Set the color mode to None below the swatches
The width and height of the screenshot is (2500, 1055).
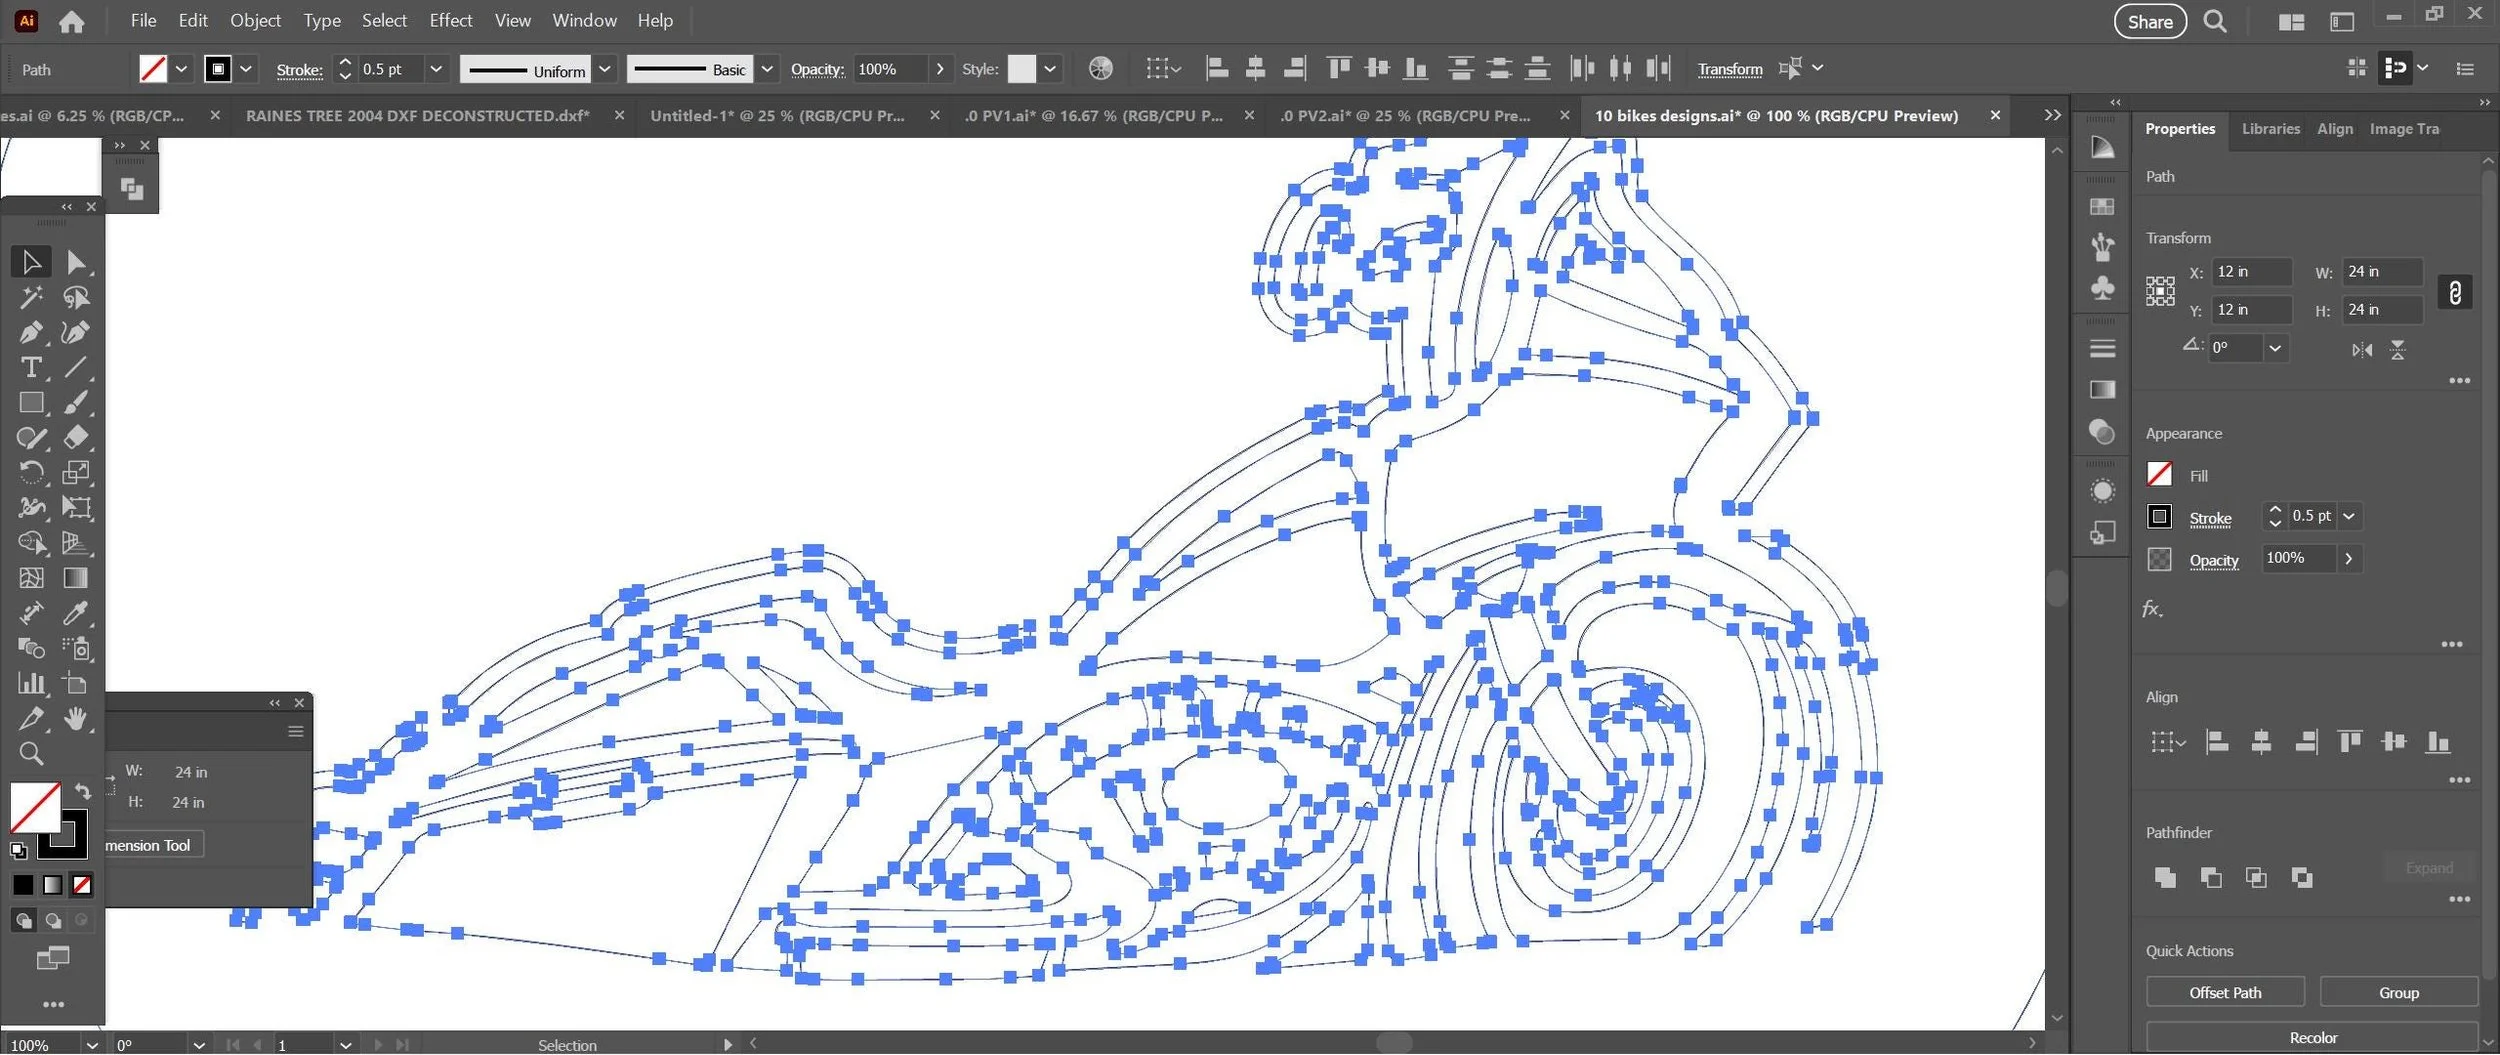pyautogui.click(x=82, y=885)
